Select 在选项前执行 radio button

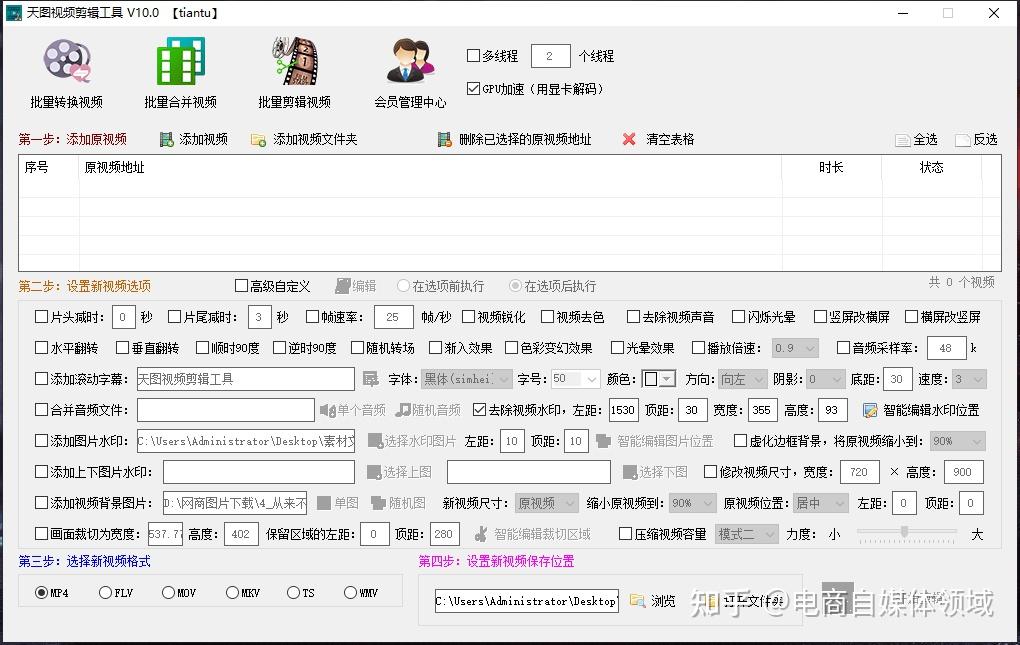point(403,286)
